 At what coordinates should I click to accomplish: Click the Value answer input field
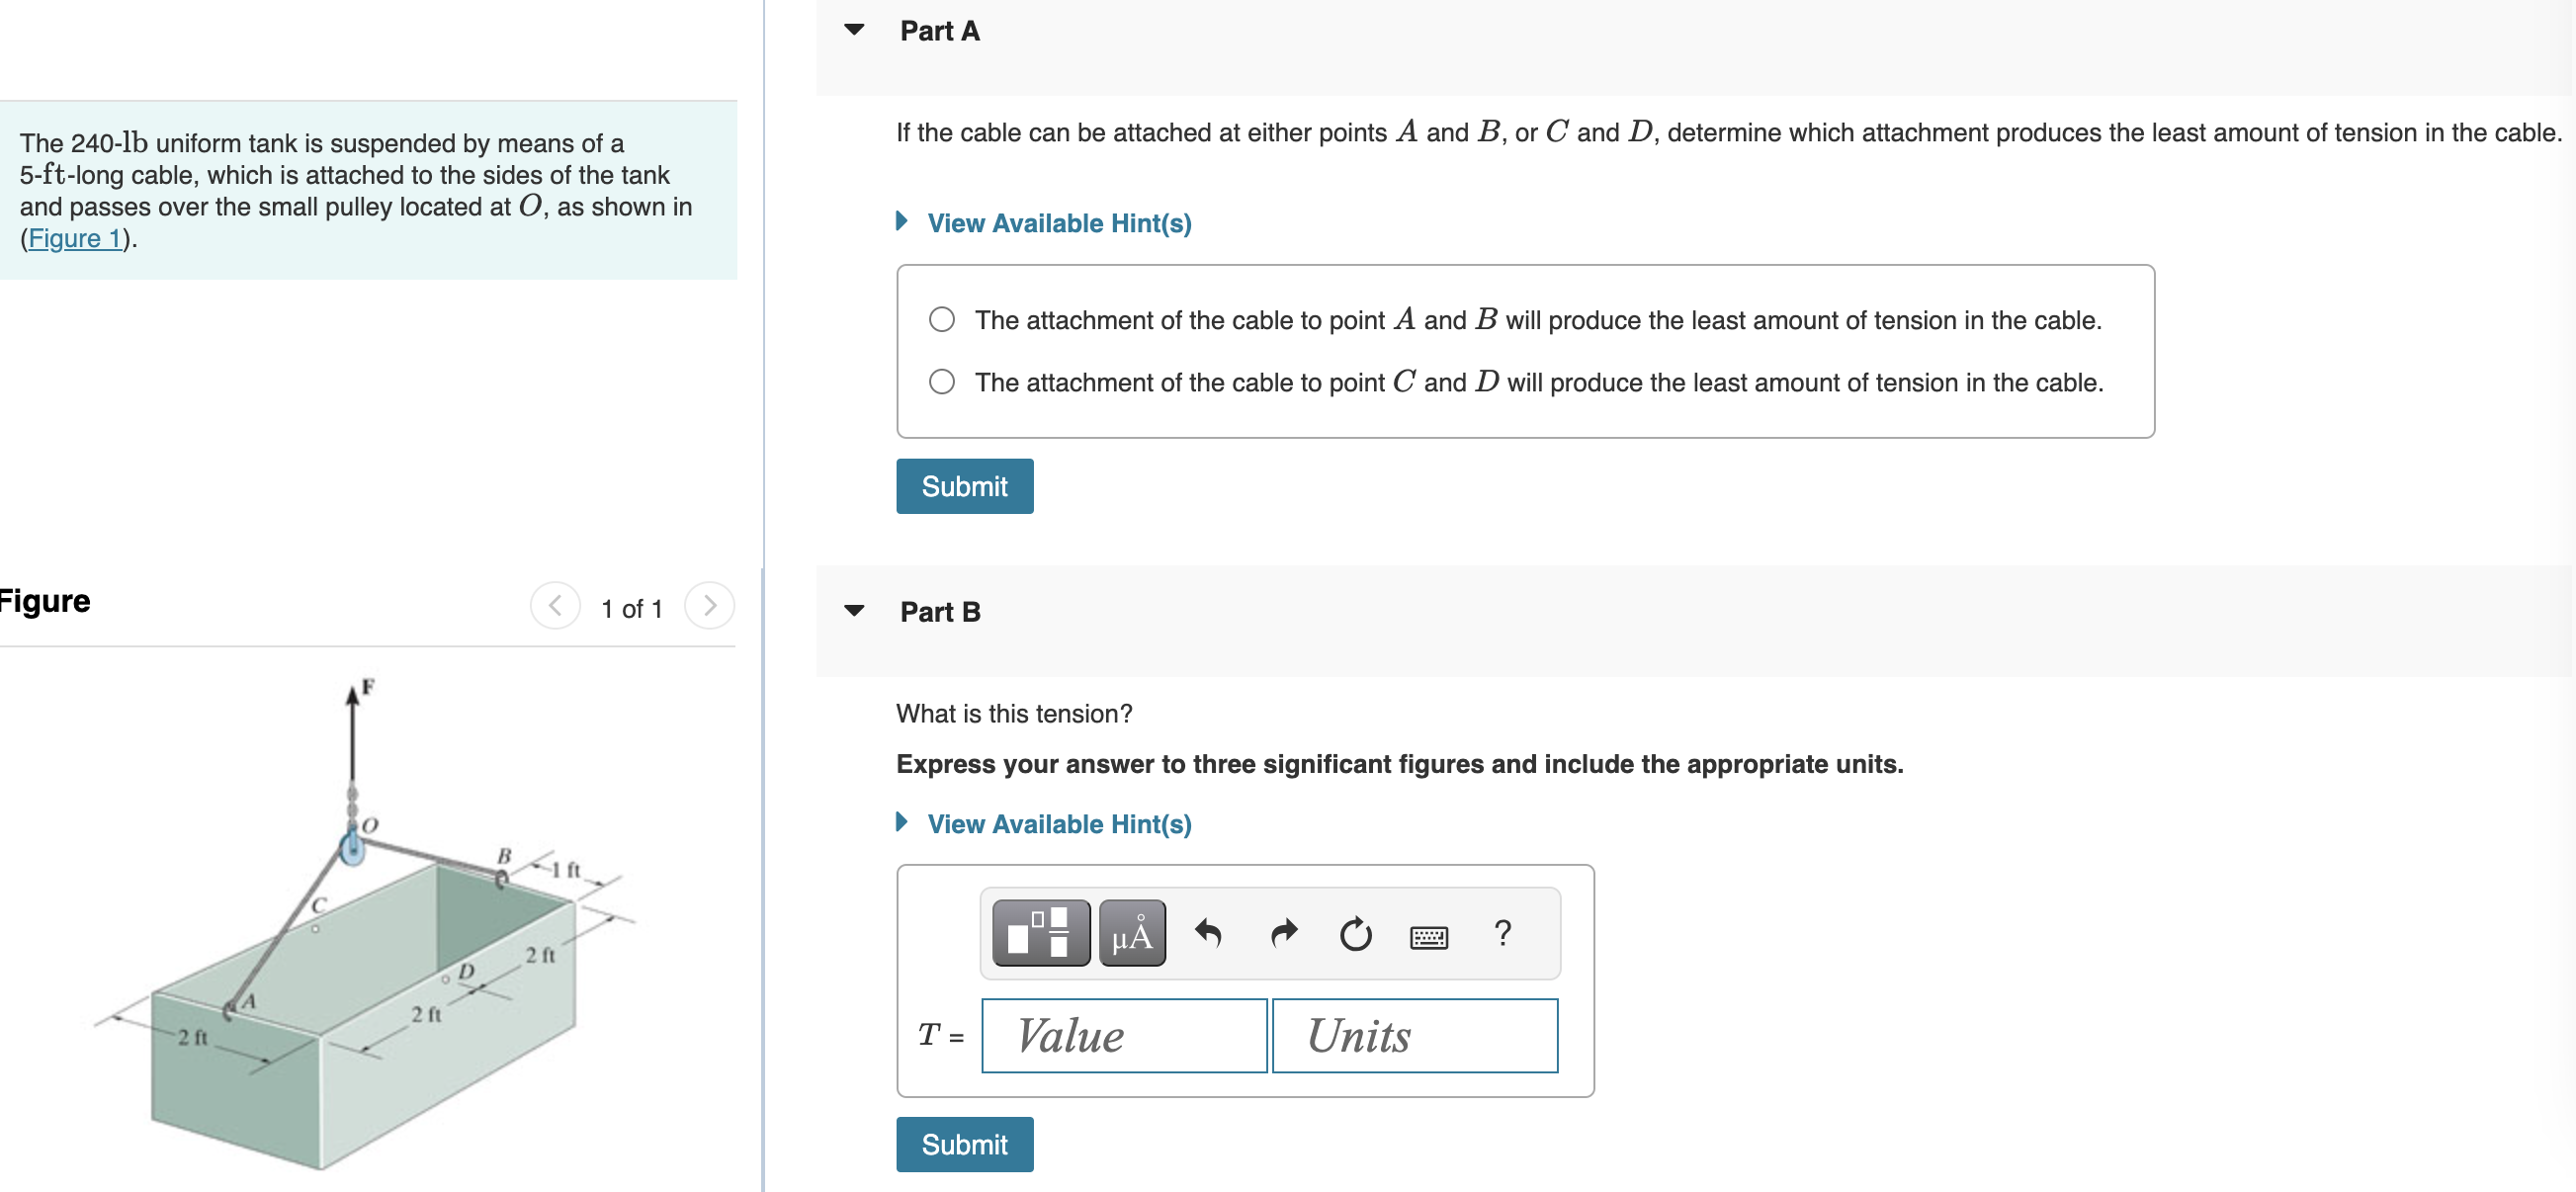point(1124,1035)
